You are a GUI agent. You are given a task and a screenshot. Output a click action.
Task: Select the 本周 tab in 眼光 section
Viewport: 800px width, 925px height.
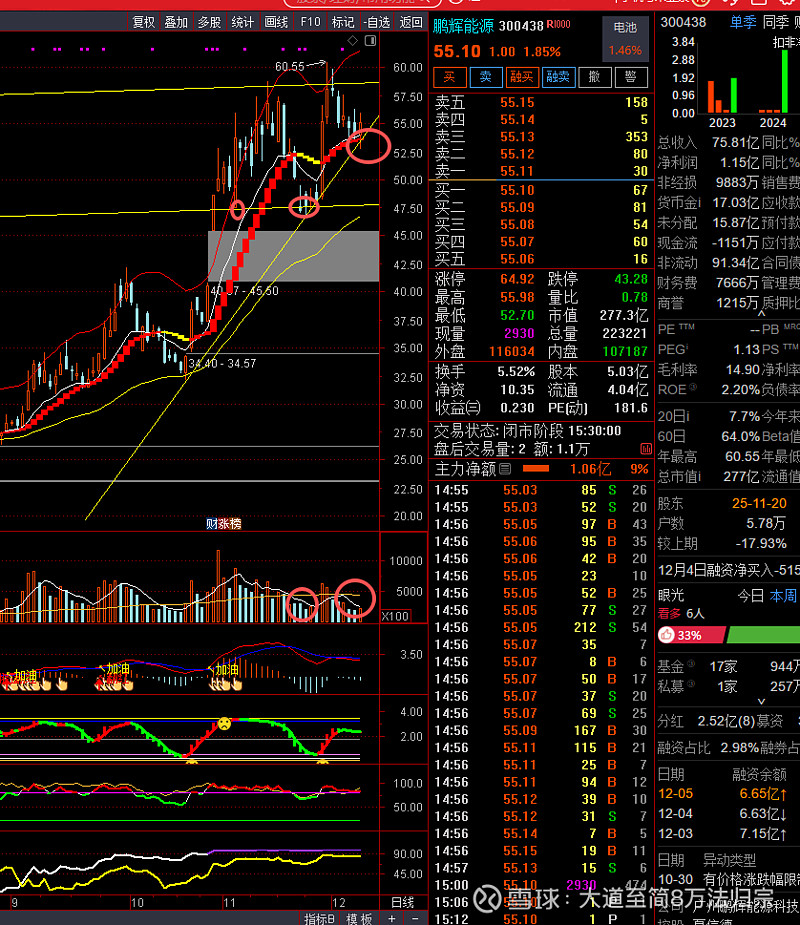(x=782, y=596)
